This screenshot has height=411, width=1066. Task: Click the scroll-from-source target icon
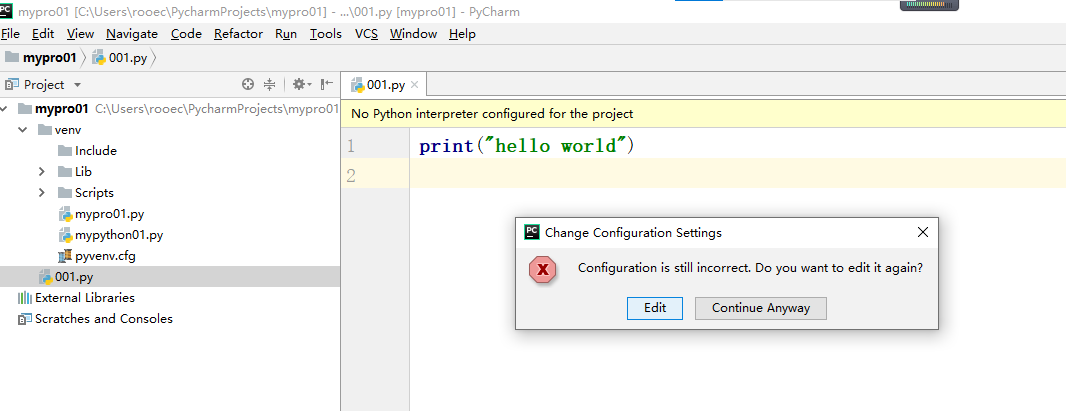pos(248,84)
